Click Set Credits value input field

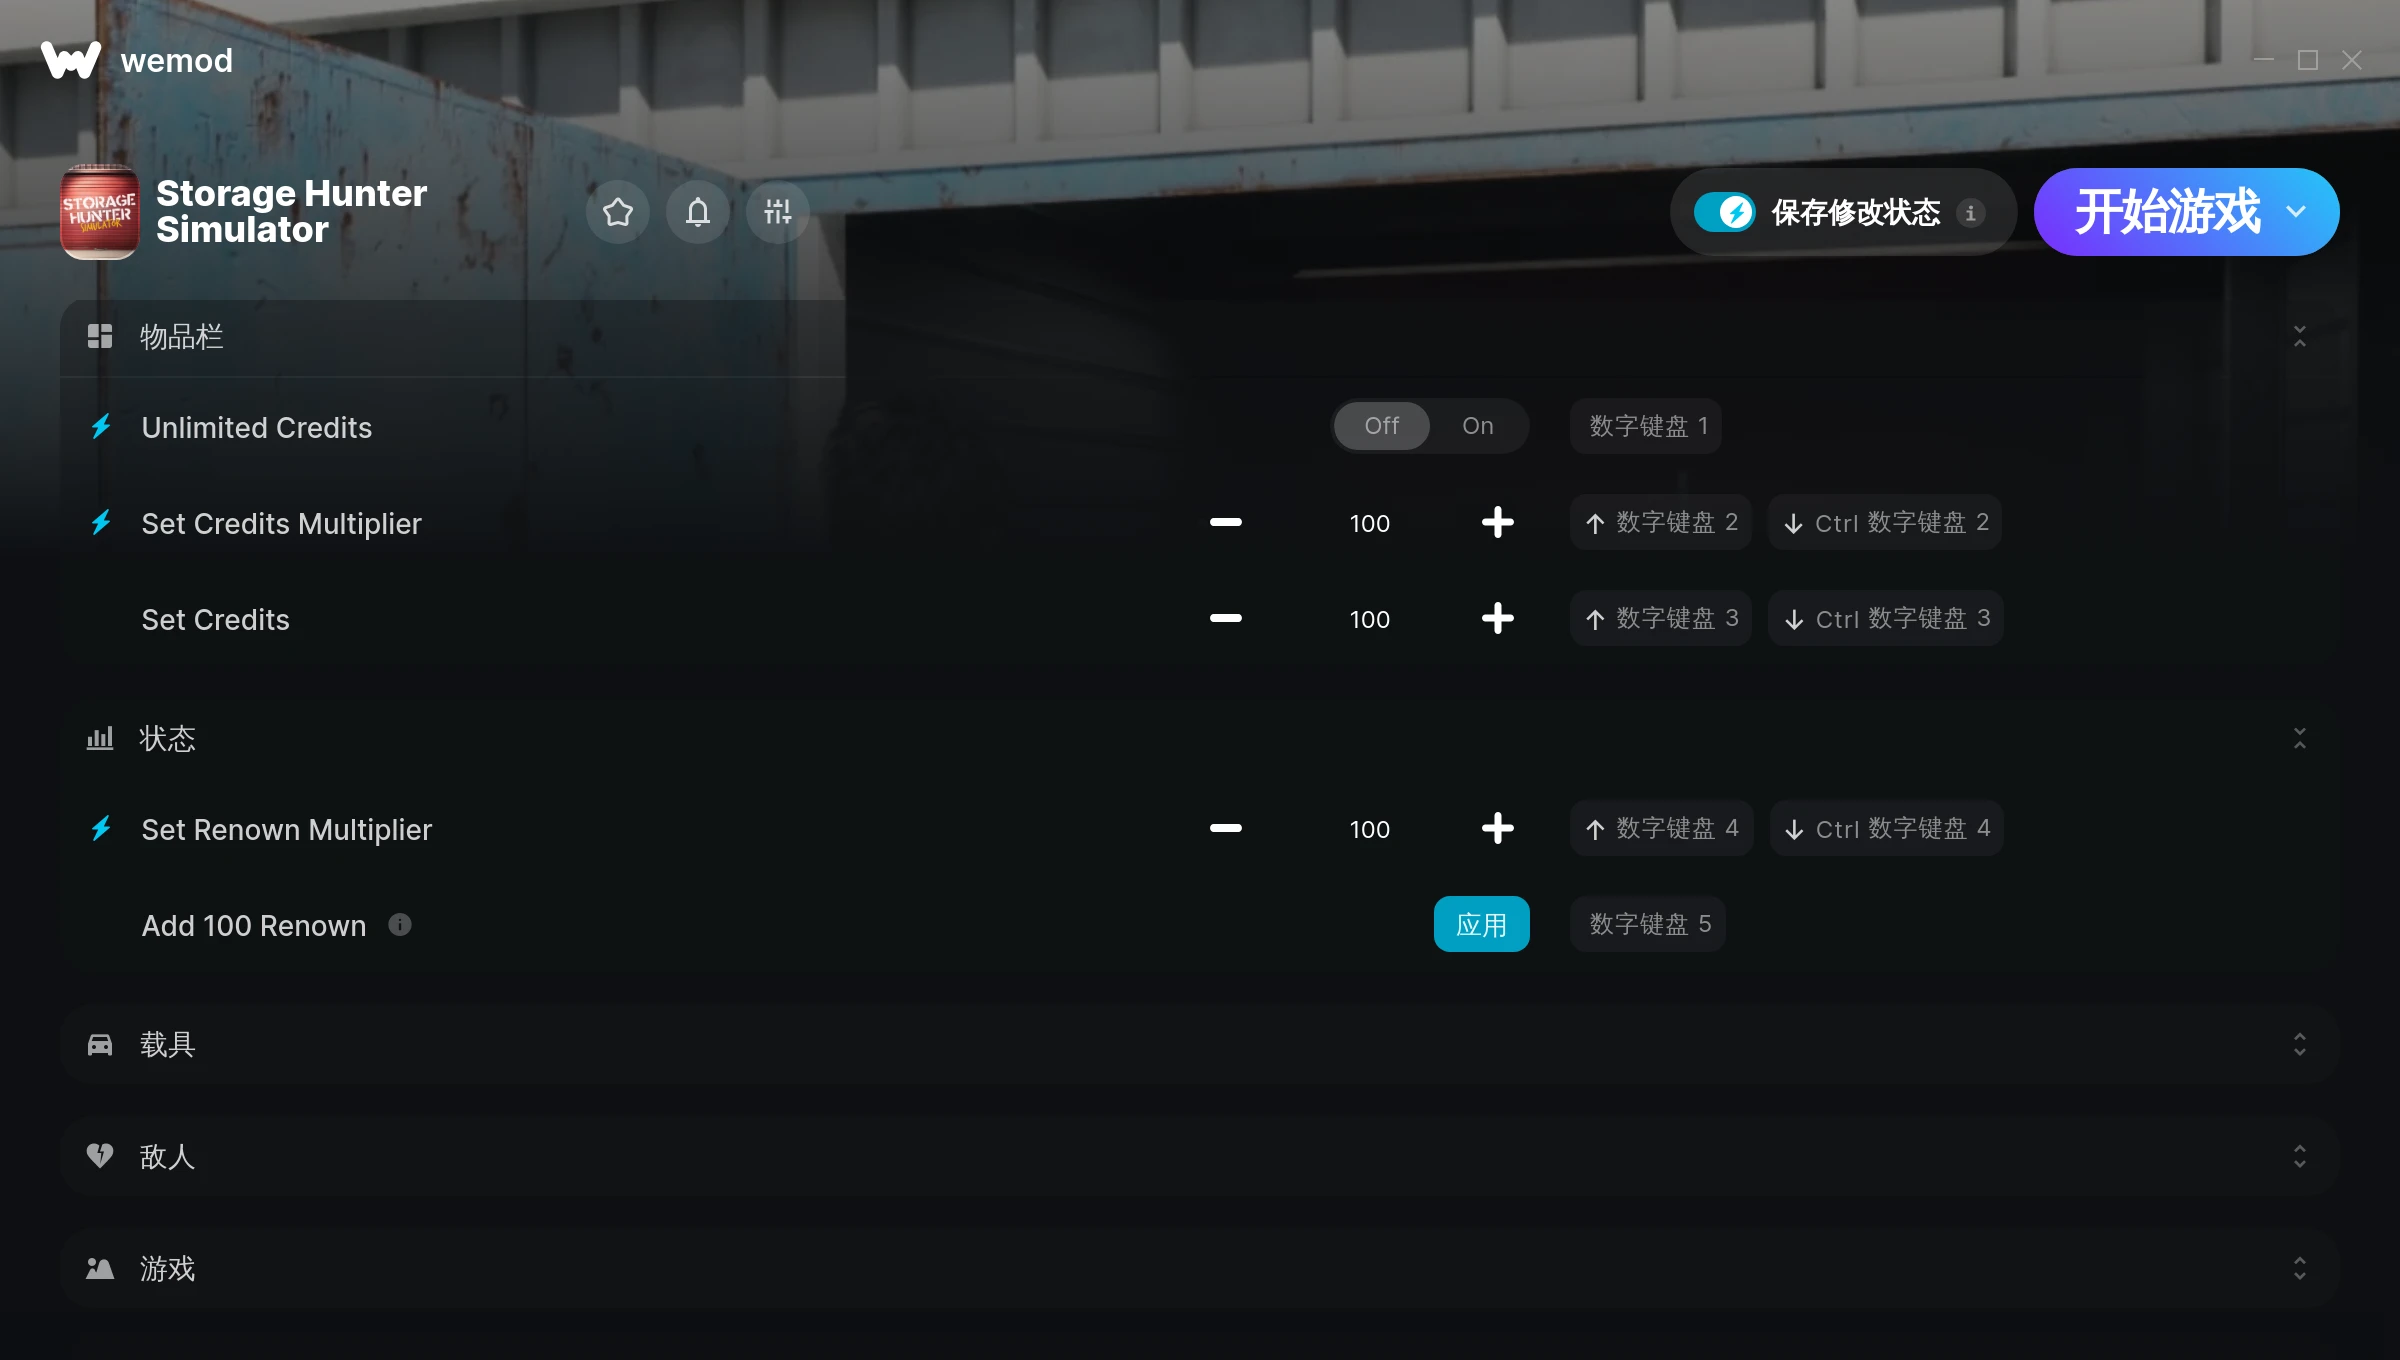point(1368,618)
